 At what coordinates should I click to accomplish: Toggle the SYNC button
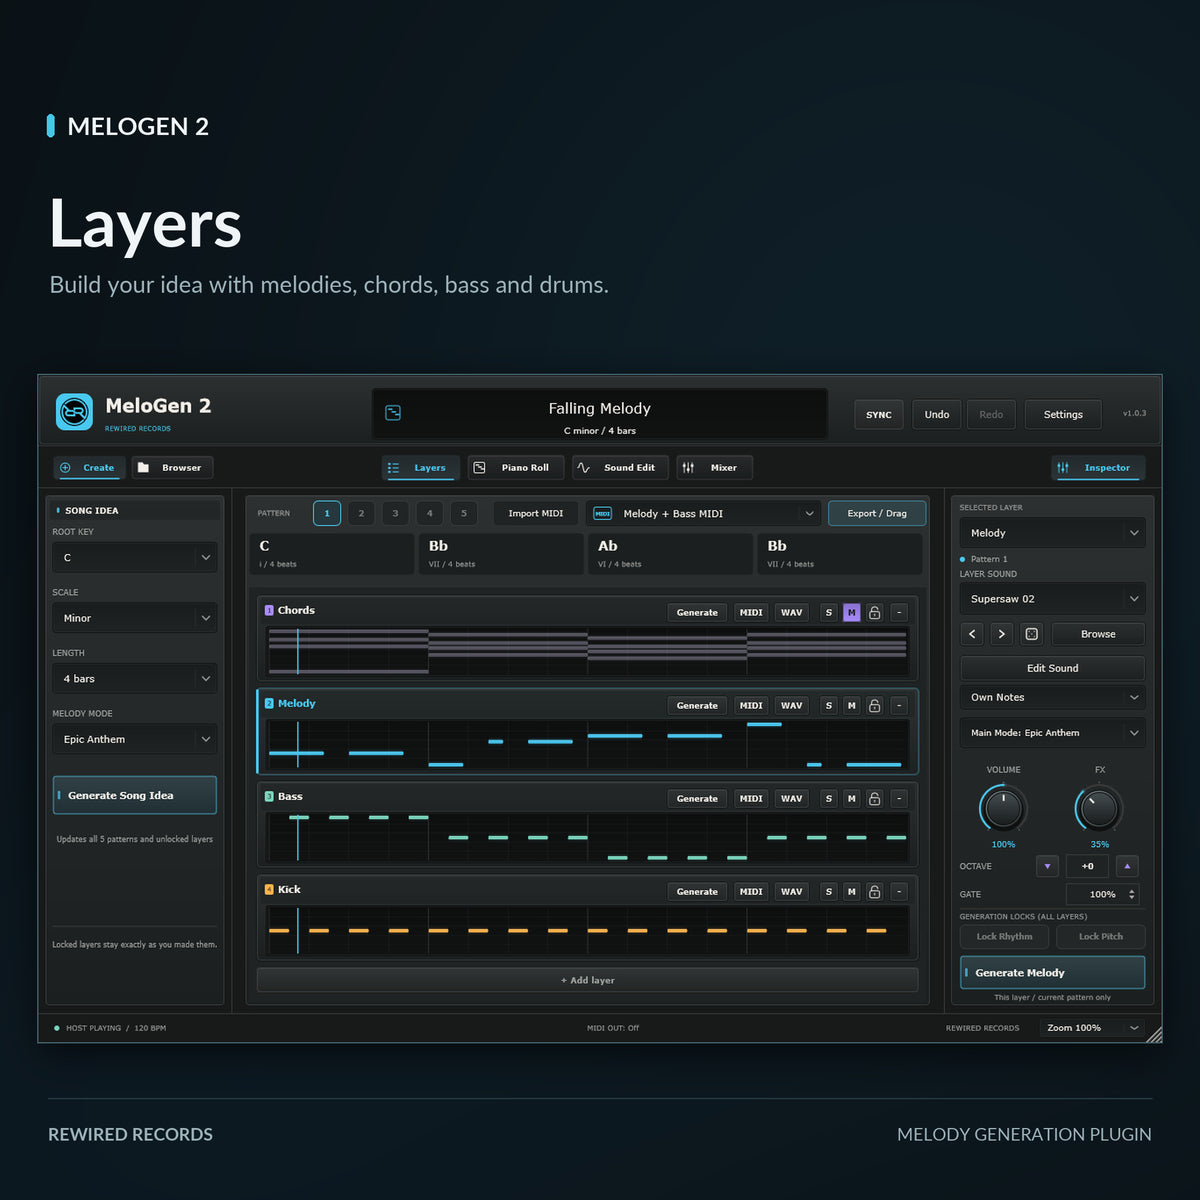pos(879,414)
